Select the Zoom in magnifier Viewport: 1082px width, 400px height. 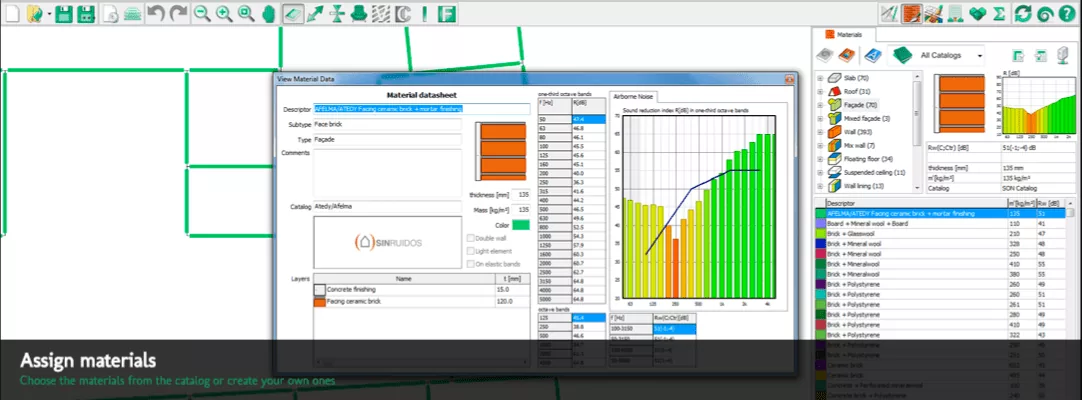click(224, 14)
